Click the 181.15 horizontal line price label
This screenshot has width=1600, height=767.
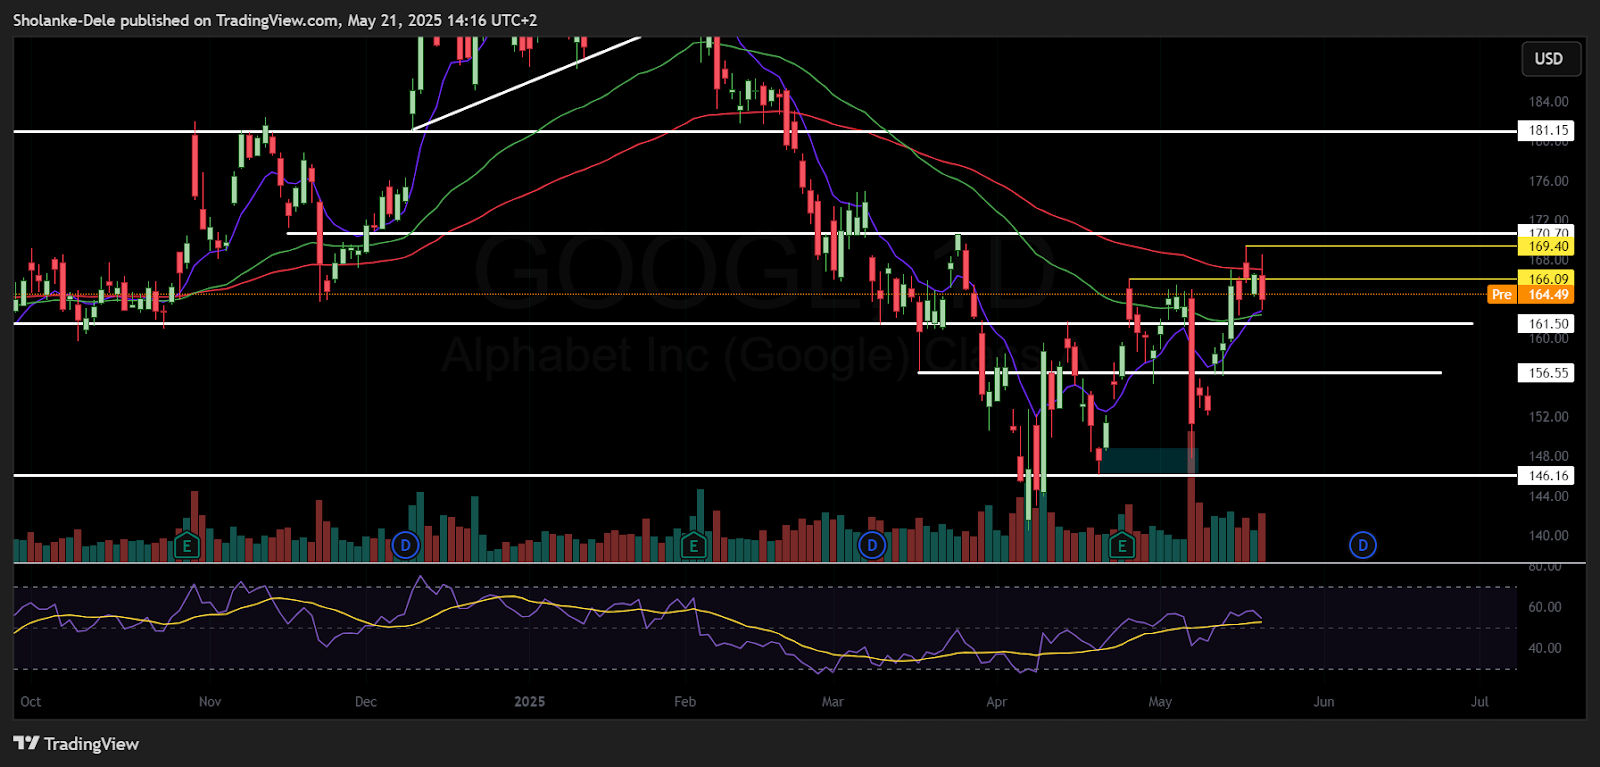pyautogui.click(x=1547, y=131)
